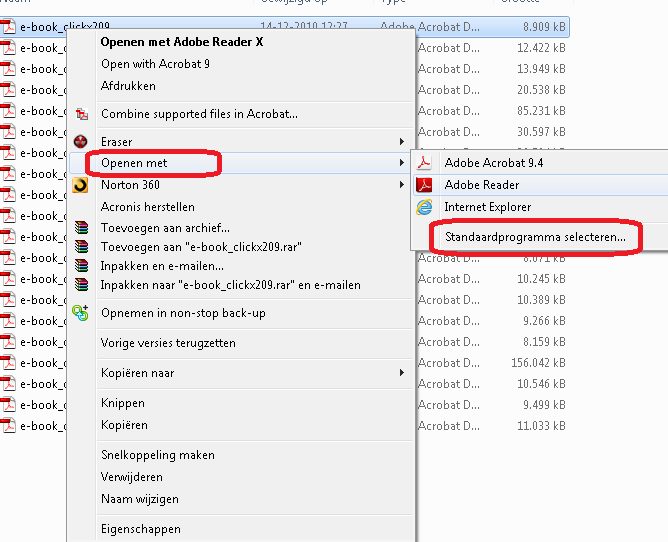This screenshot has width=668, height=542.
Task: Choose the red Adobe Reader icon in the submenu
Action: tap(424, 185)
